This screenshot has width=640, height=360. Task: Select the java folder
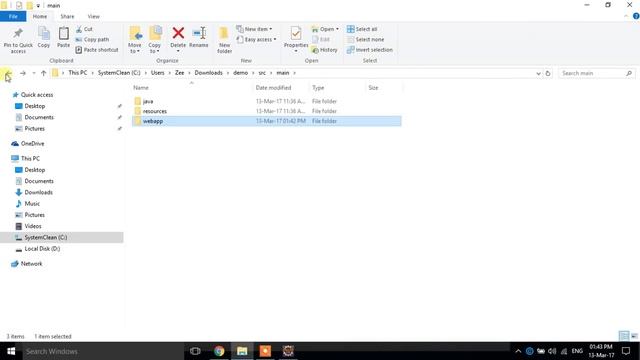pos(266,101)
